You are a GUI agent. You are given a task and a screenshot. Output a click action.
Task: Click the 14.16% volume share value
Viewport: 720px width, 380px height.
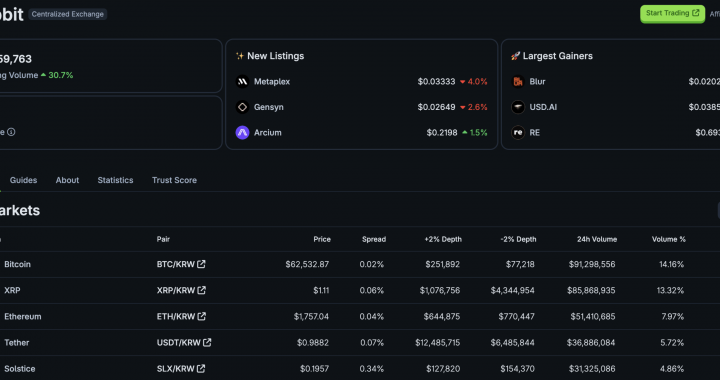point(671,264)
